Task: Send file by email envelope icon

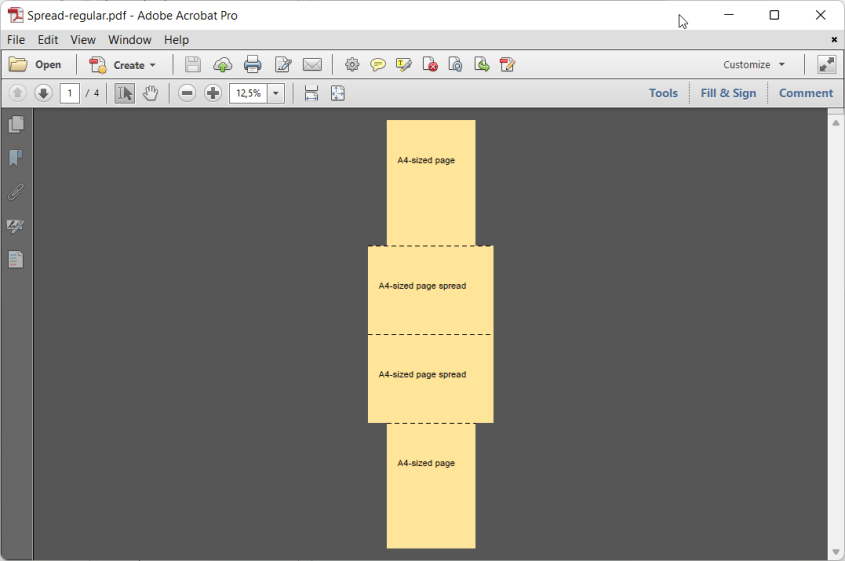Action: click(x=313, y=65)
